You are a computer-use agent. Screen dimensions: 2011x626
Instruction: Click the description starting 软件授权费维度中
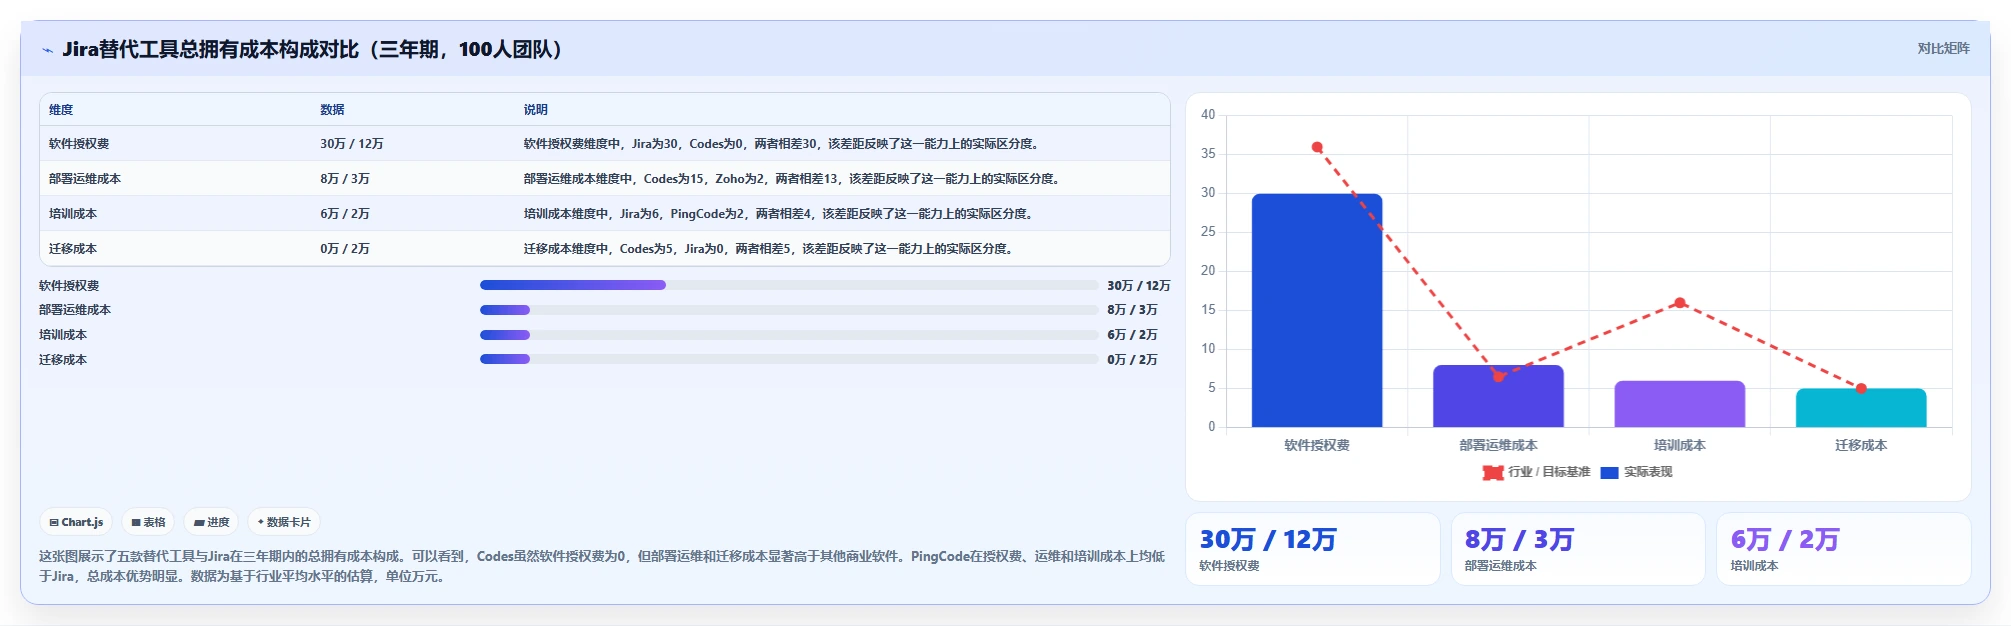[783, 144]
